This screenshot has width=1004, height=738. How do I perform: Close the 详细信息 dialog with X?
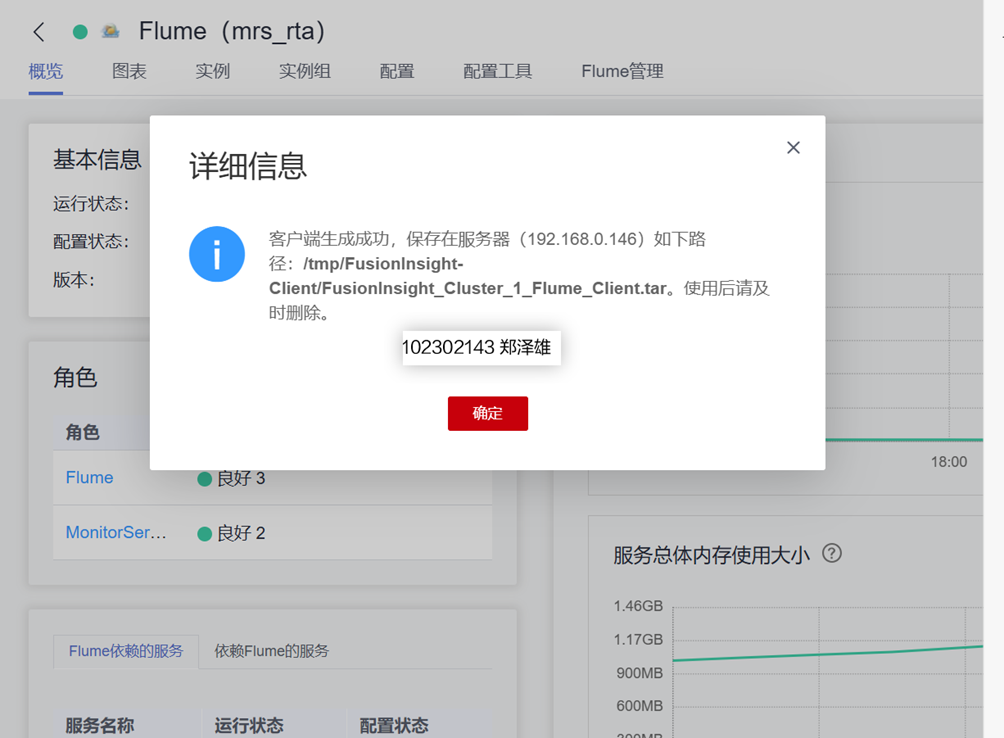pyautogui.click(x=793, y=148)
